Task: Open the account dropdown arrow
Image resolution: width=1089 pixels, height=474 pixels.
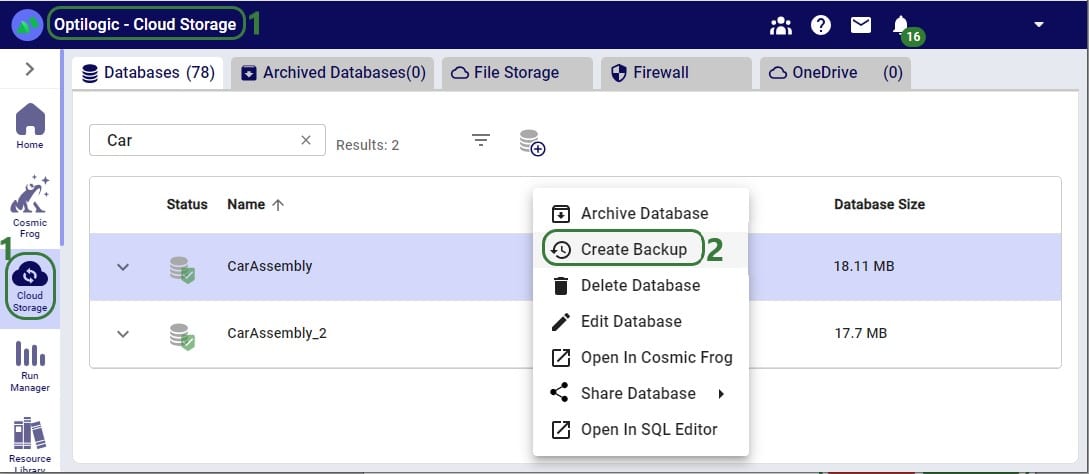Action: tap(1039, 24)
